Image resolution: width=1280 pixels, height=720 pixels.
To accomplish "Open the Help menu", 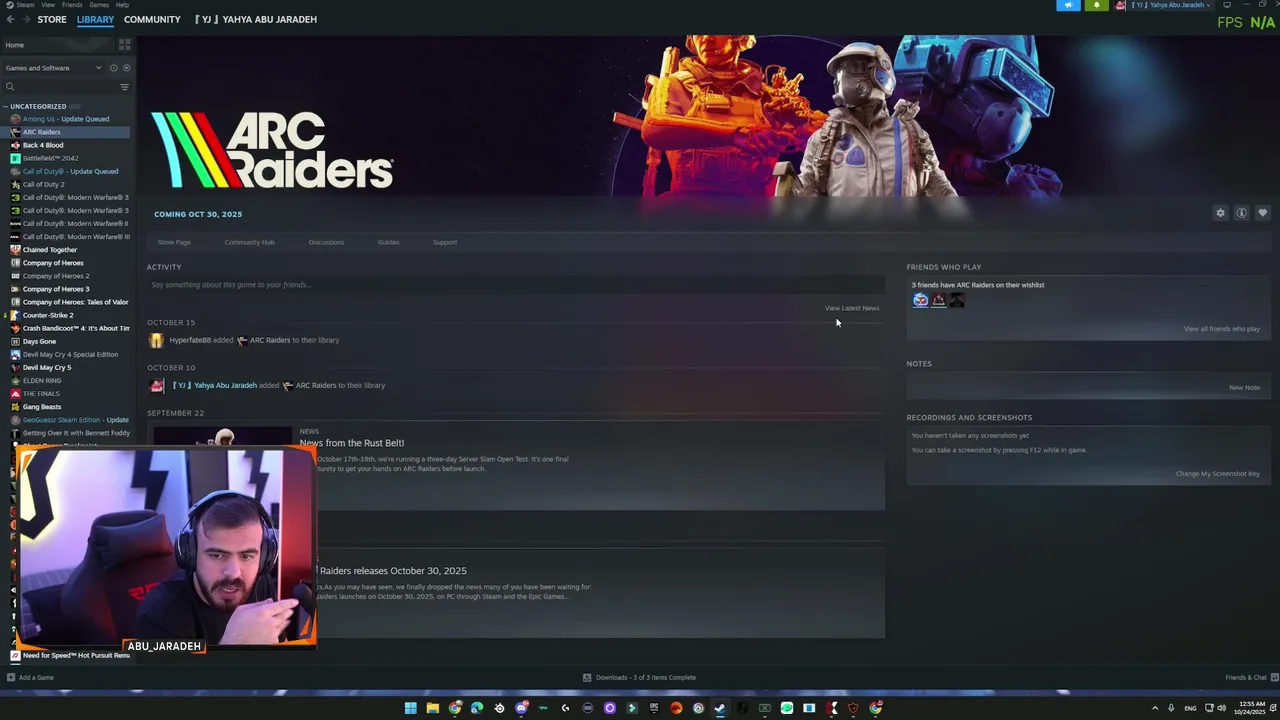I will 122,5.
